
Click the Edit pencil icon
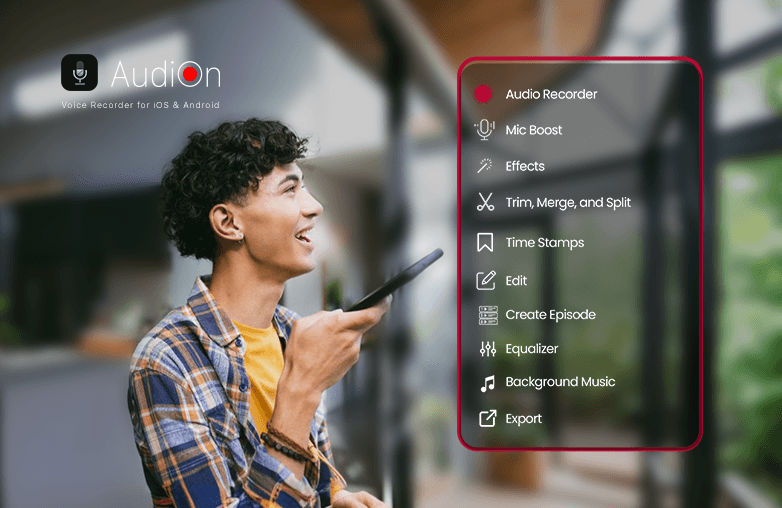click(486, 281)
